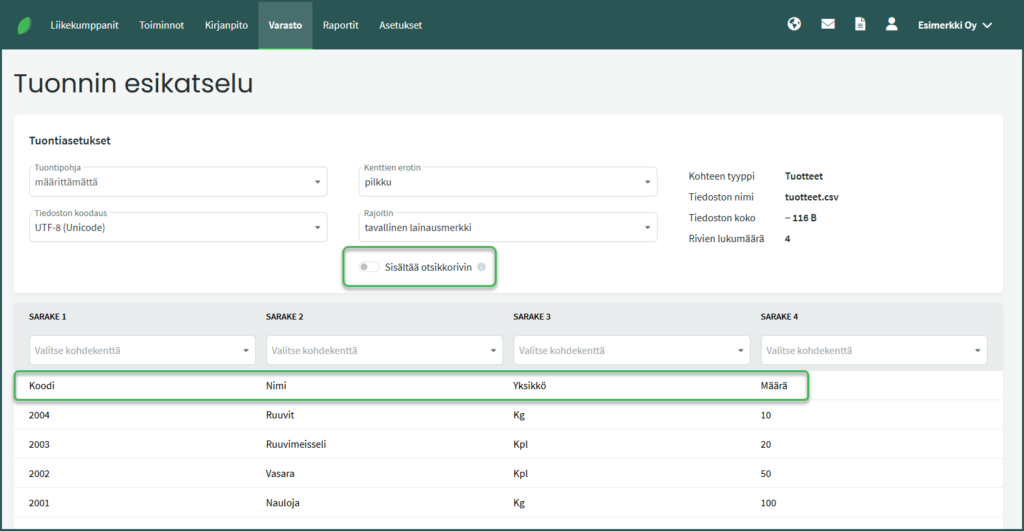Toggle the Sisältää otsikkorivin switch
1024x531 pixels.
pyautogui.click(x=369, y=267)
